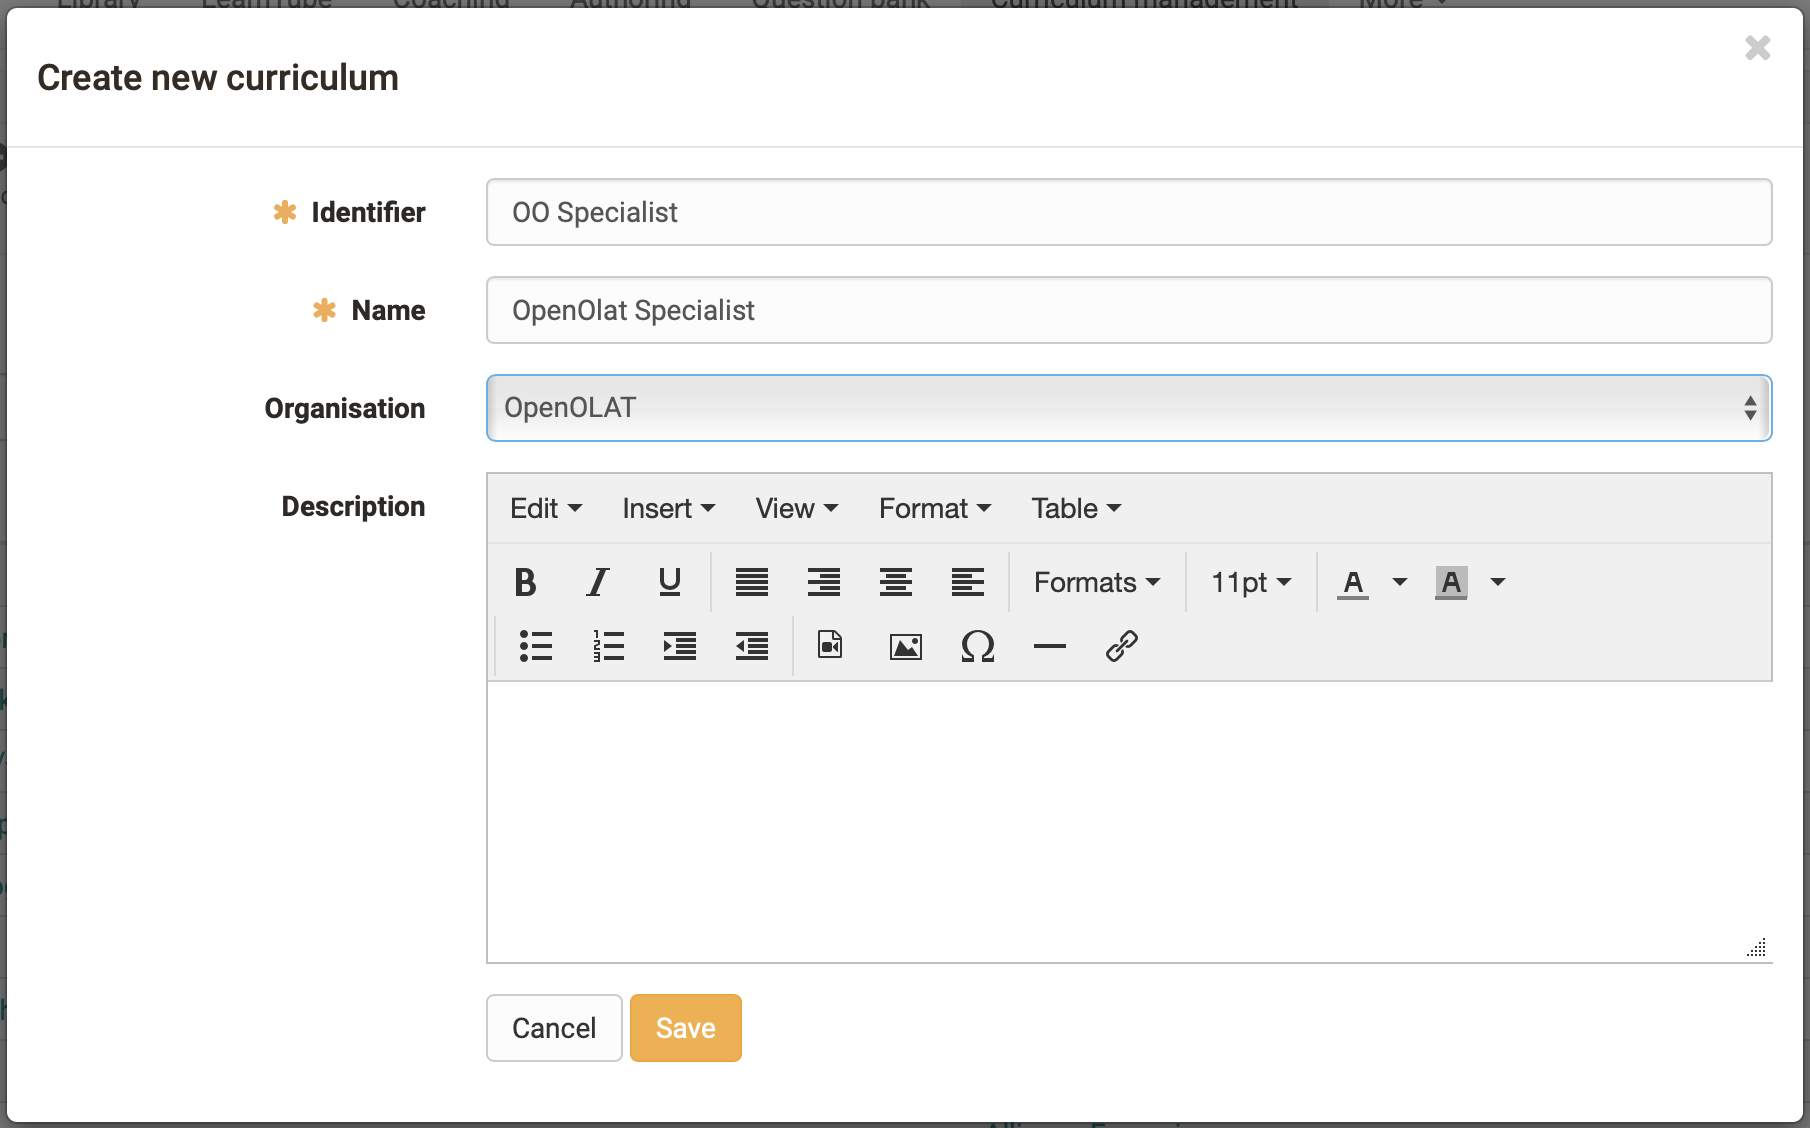This screenshot has height=1128, width=1810.
Task: Open the text color picker arrow
Action: coord(1400,582)
